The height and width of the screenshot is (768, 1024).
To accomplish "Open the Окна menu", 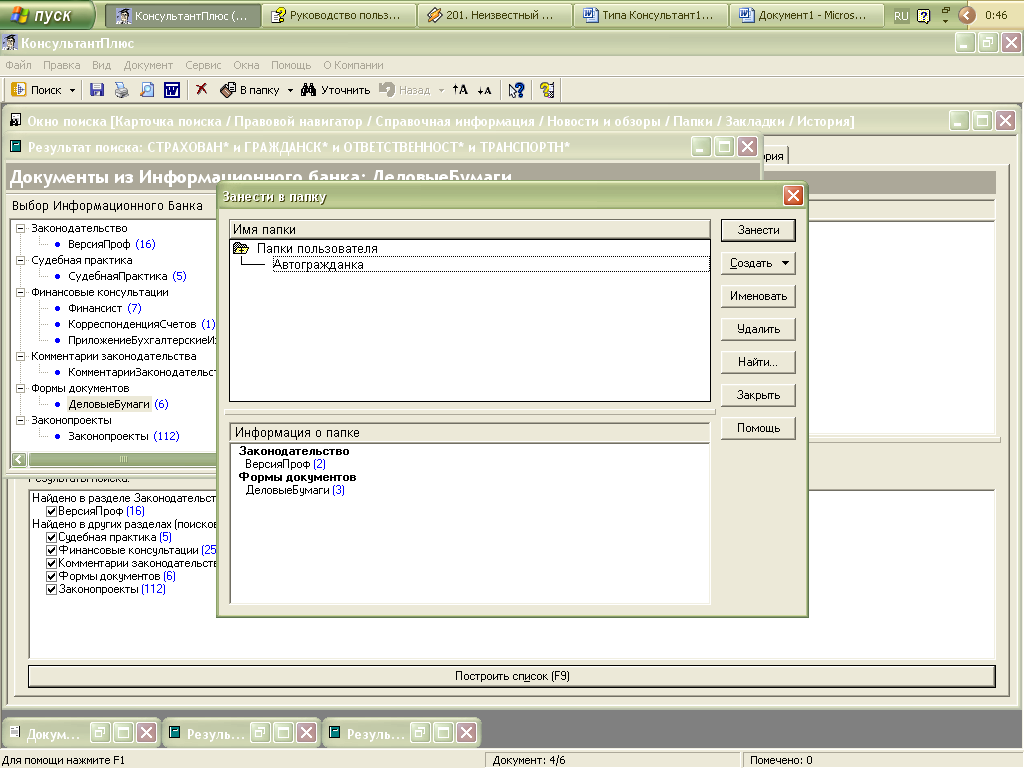I will click(246, 65).
